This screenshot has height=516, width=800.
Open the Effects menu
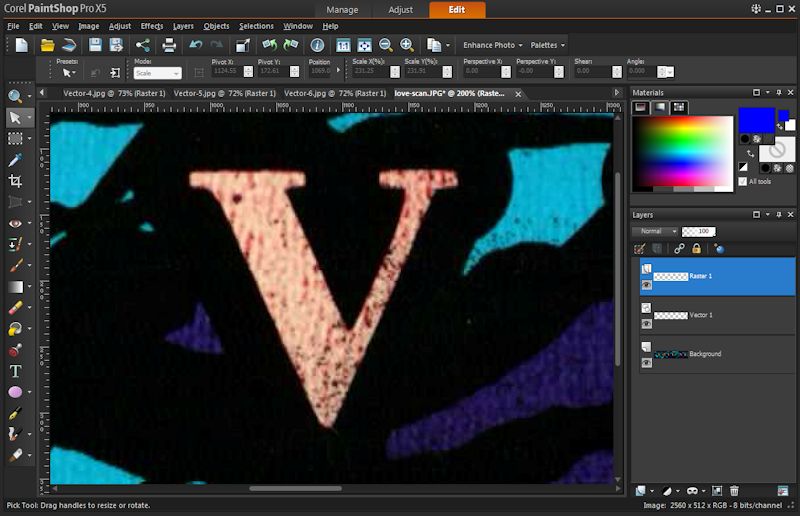coord(152,26)
